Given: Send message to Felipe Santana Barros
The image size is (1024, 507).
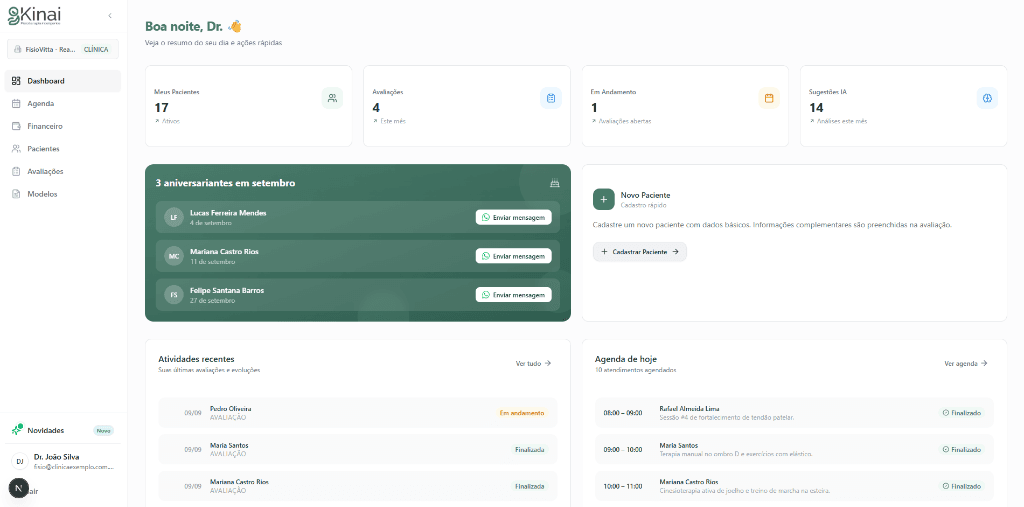Looking at the screenshot, I should coord(513,295).
